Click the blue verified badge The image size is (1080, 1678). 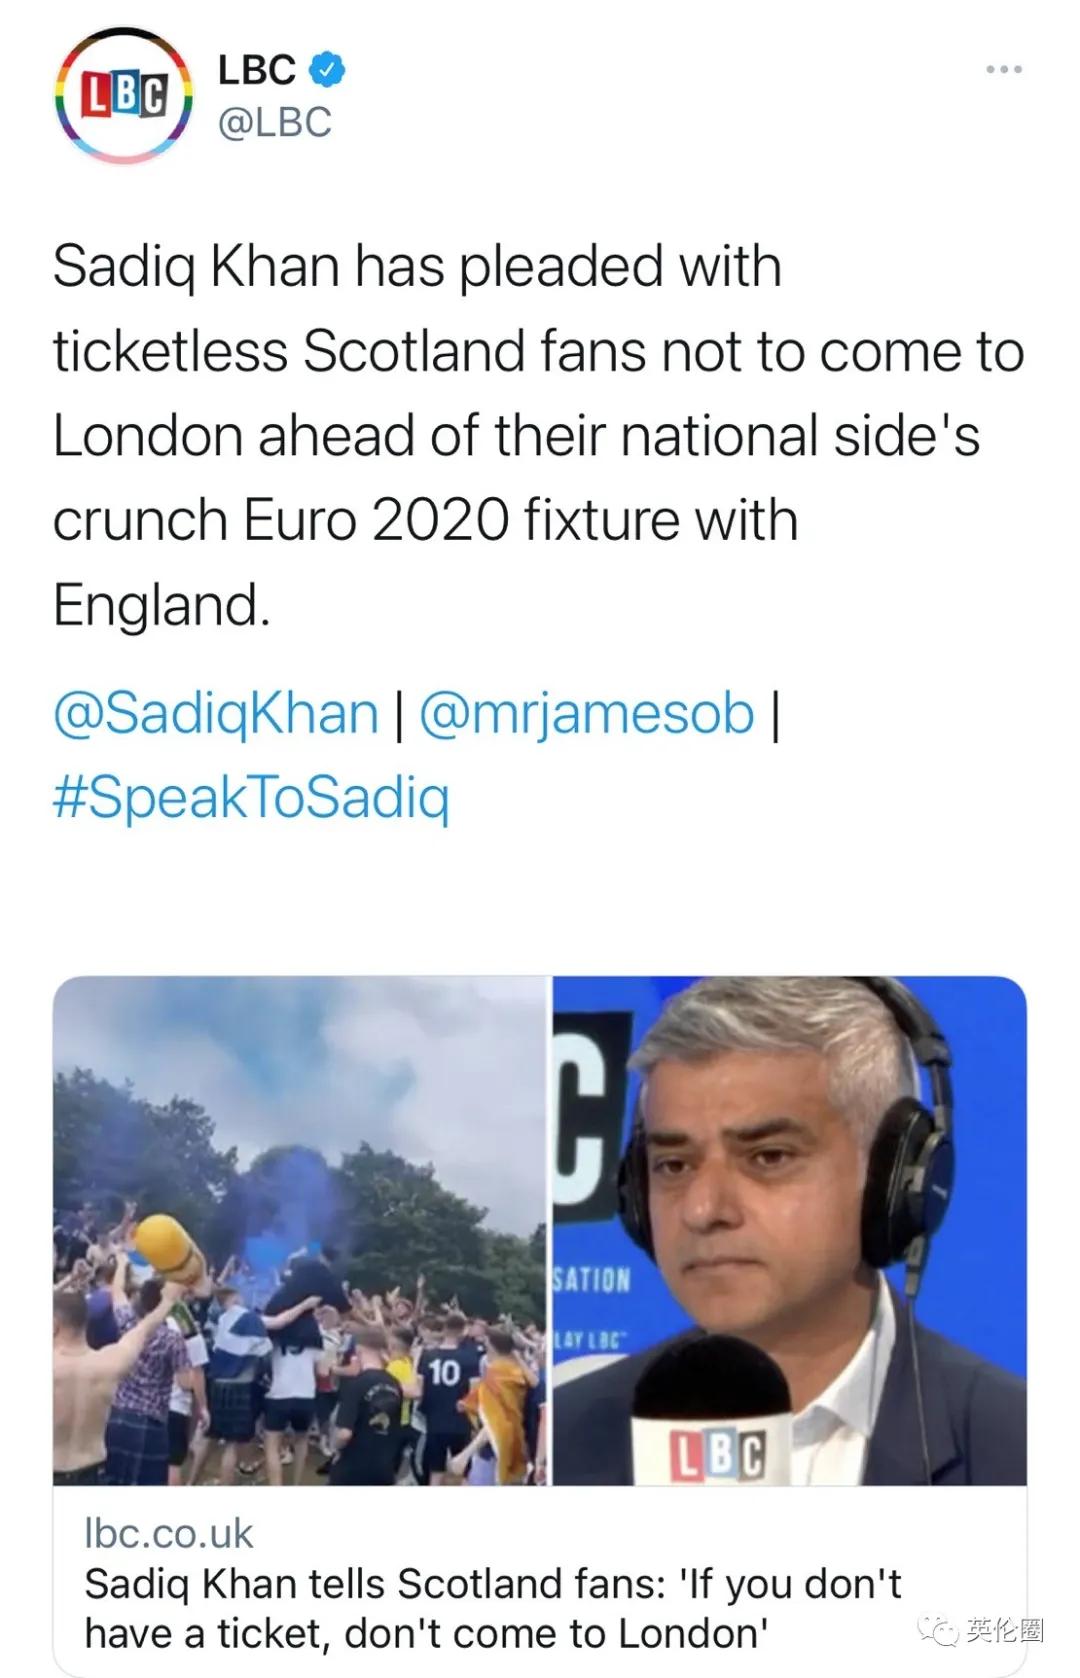tap(328, 70)
